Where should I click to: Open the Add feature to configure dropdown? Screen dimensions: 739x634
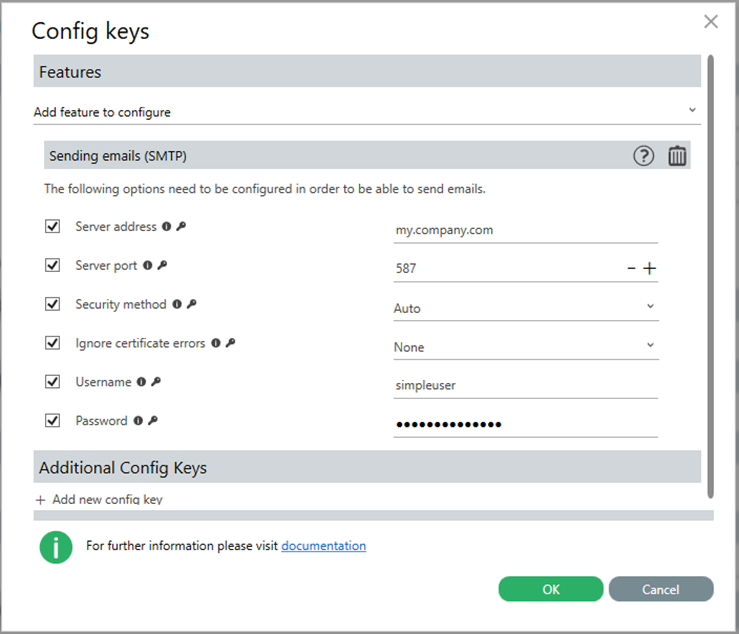pyautogui.click(x=367, y=112)
